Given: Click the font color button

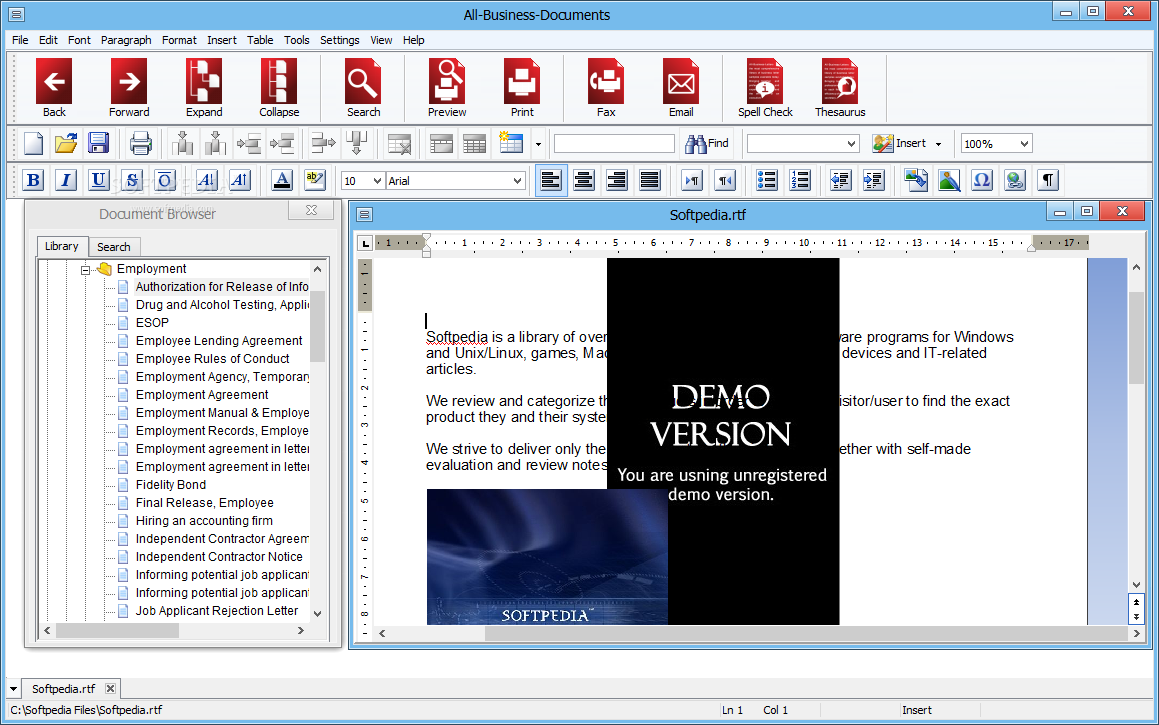Looking at the screenshot, I should coord(281,180).
